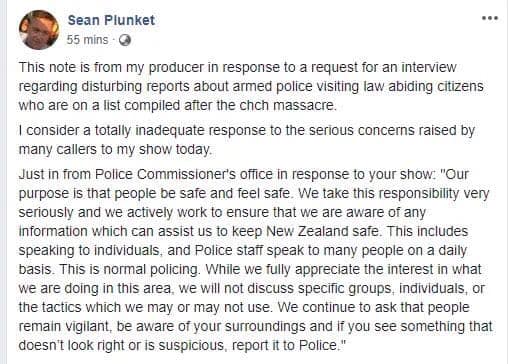
Task: Click the line "This is normal policing"
Action: pyautogui.click(x=250, y=269)
